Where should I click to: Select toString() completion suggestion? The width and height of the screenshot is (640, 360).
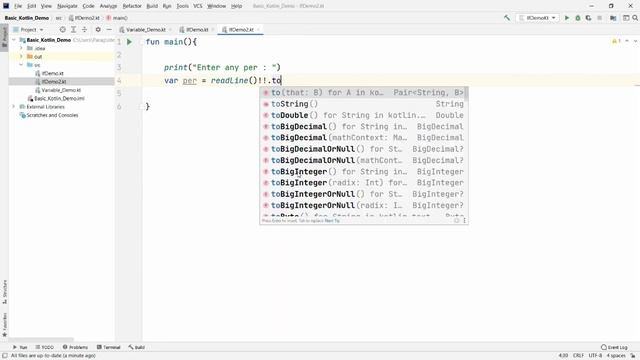pos(364,104)
